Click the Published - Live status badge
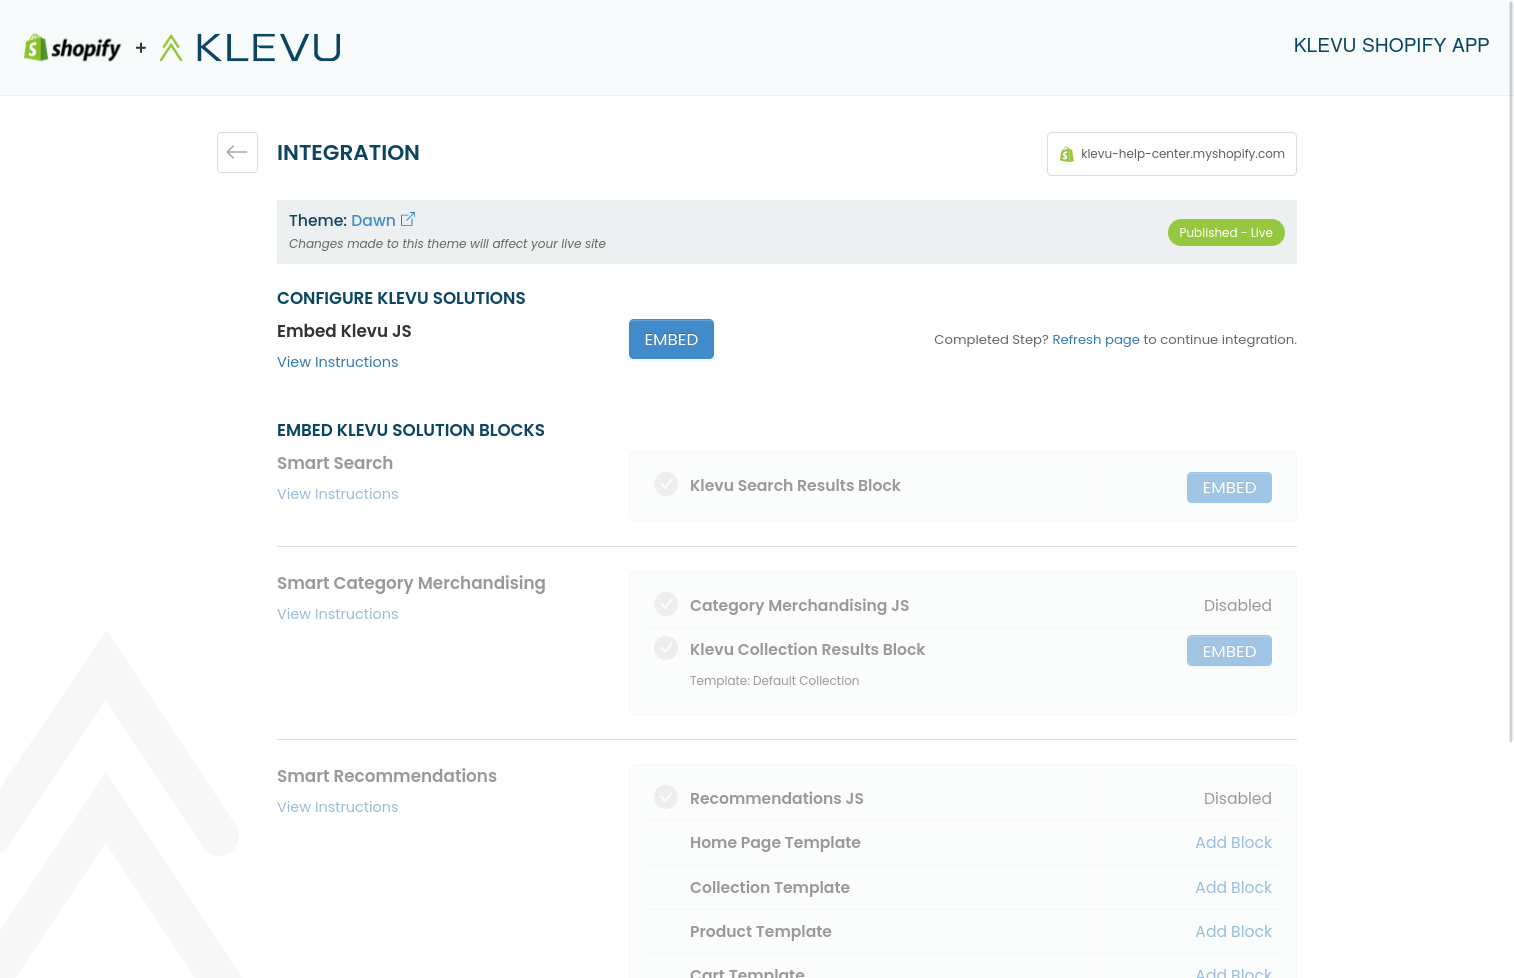Image resolution: width=1514 pixels, height=978 pixels. click(1225, 233)
